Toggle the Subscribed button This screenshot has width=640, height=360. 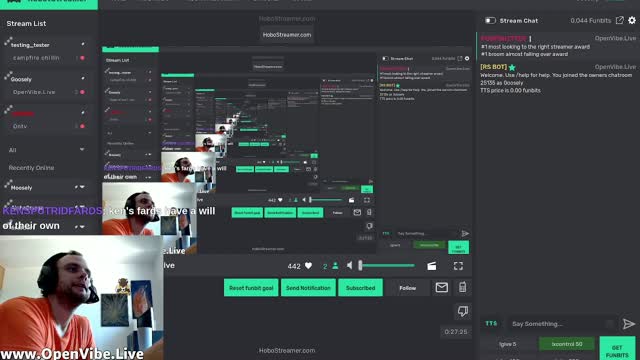(x=360, y=288)
